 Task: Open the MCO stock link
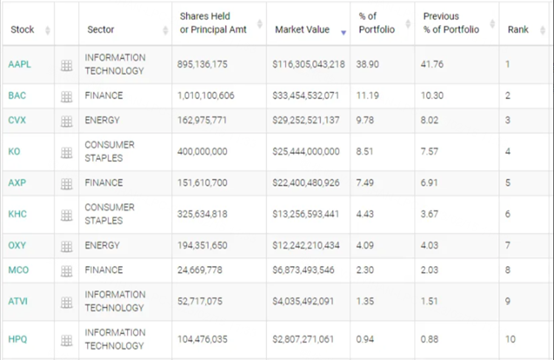[18, 270]
